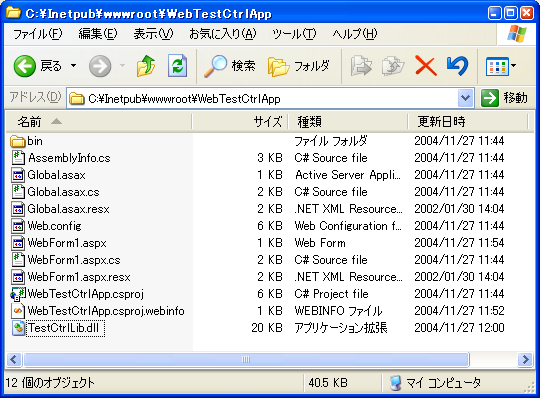Click the Windows flag logo throbber
This screenshot has width=540, height=398.
coord(517,34)
